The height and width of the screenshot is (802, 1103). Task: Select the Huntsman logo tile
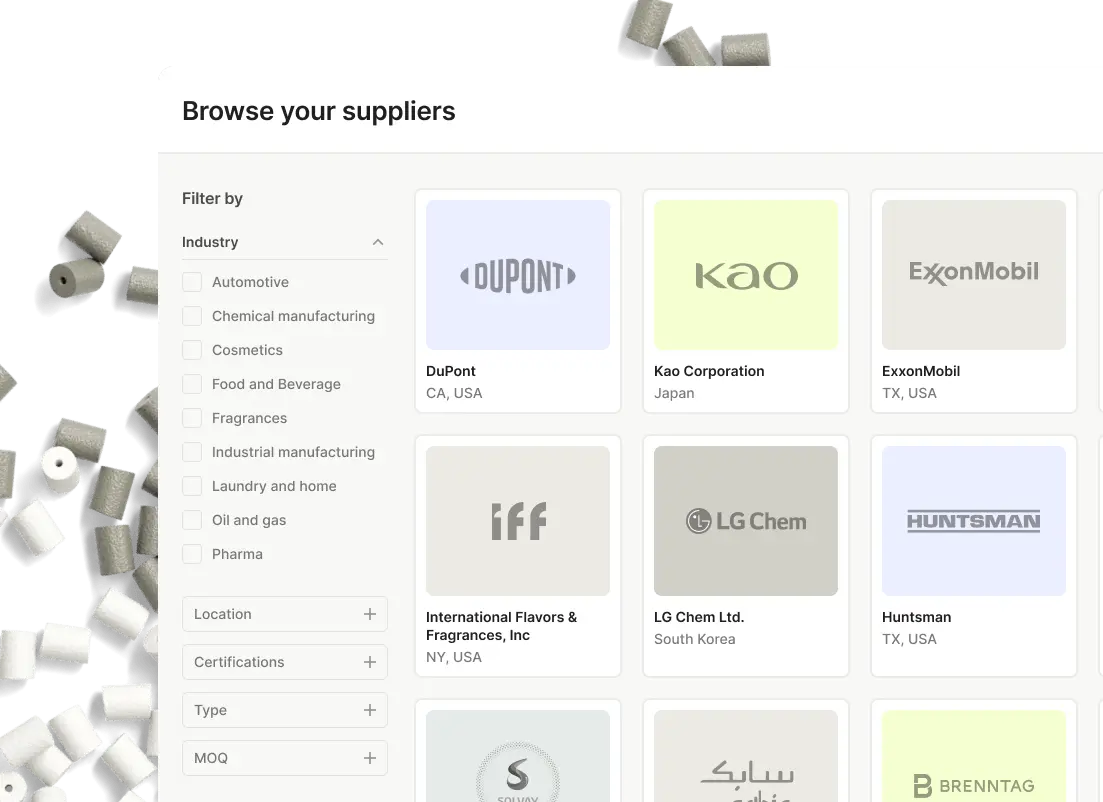pos(974,521)
